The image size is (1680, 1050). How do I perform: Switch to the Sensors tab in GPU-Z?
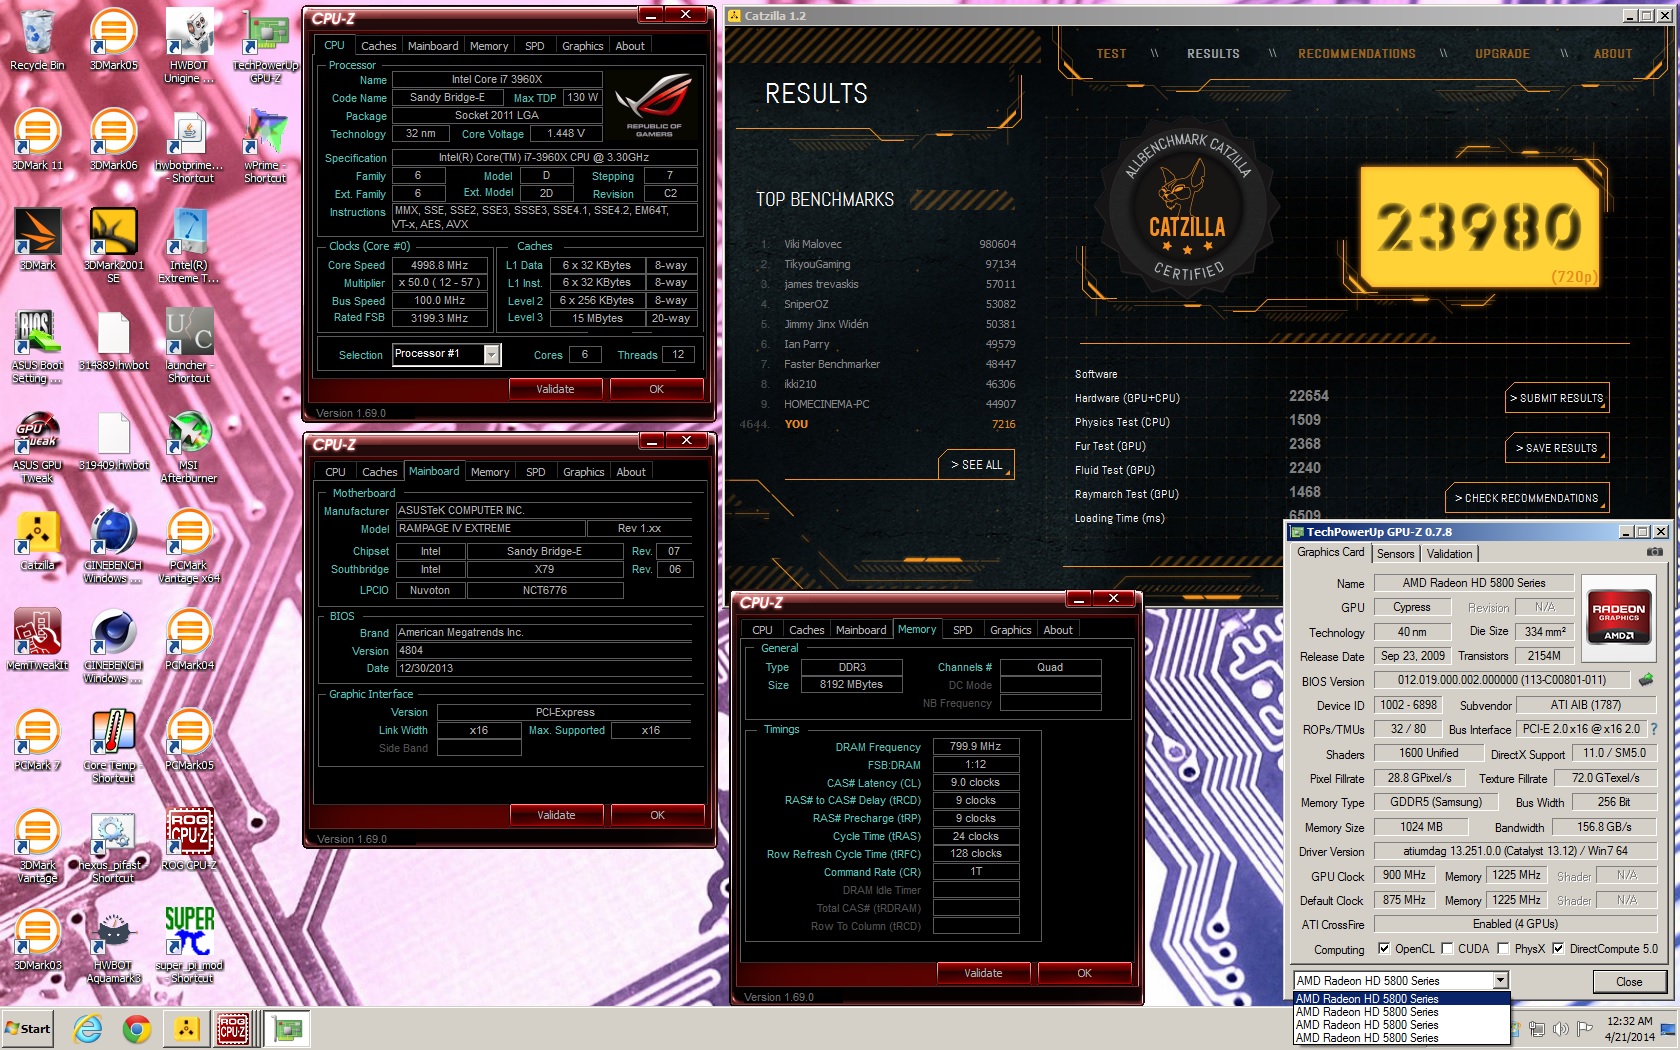[1395, 554]
